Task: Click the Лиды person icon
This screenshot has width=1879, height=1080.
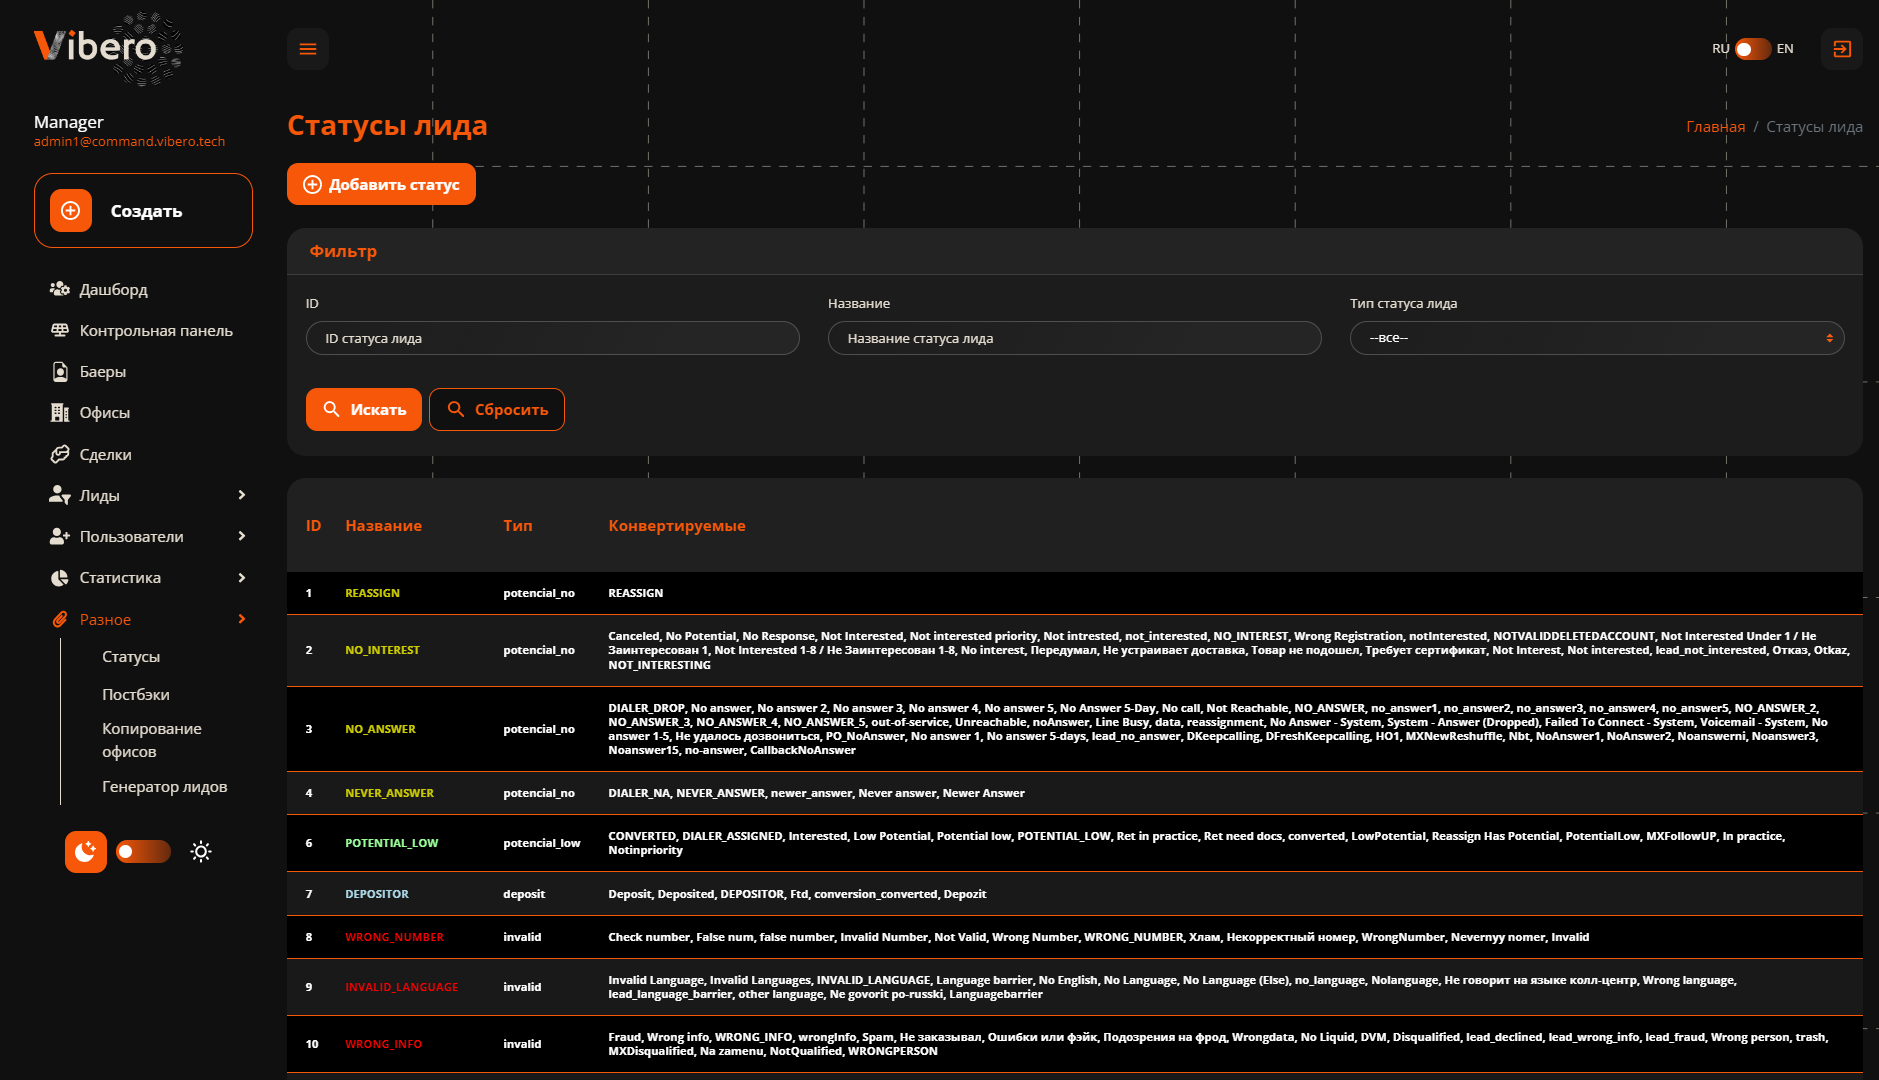Action: coord(60,495)
